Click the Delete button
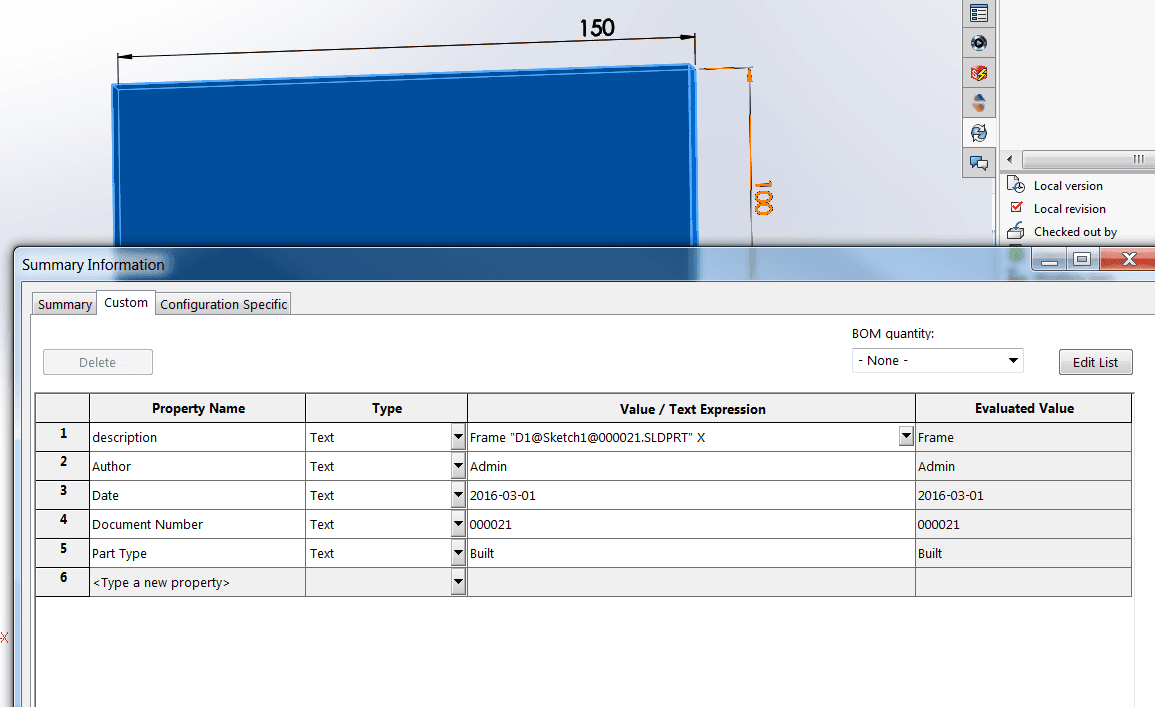 tap(98, 362)
